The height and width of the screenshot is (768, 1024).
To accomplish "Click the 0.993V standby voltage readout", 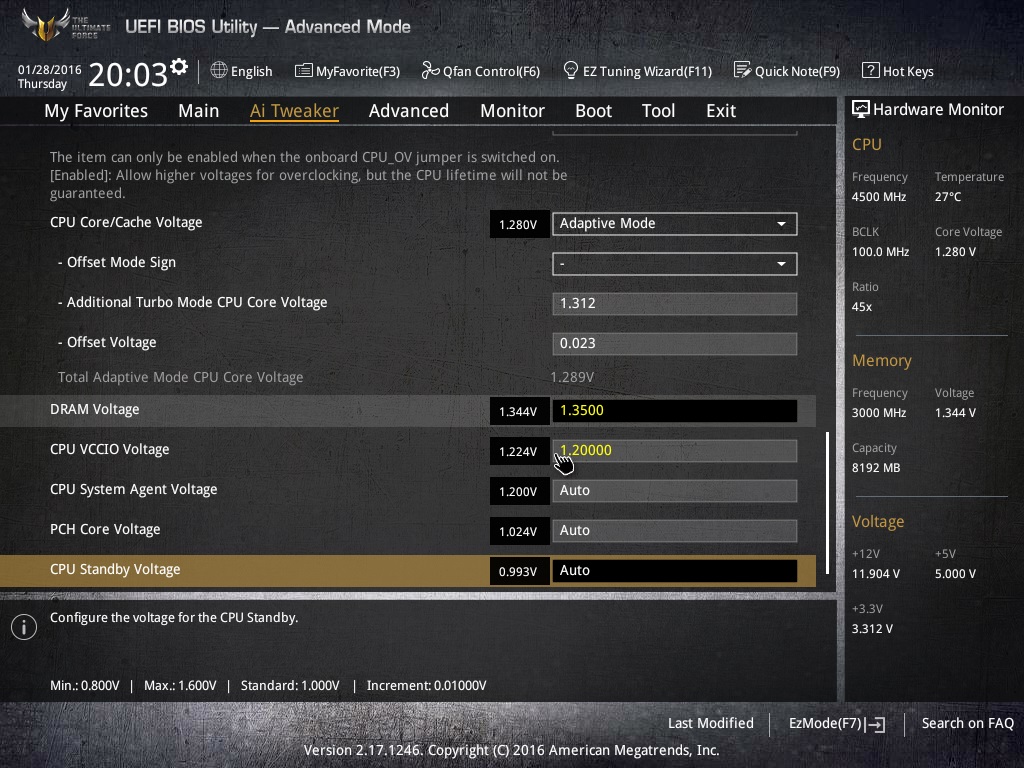I will point(519,571).
